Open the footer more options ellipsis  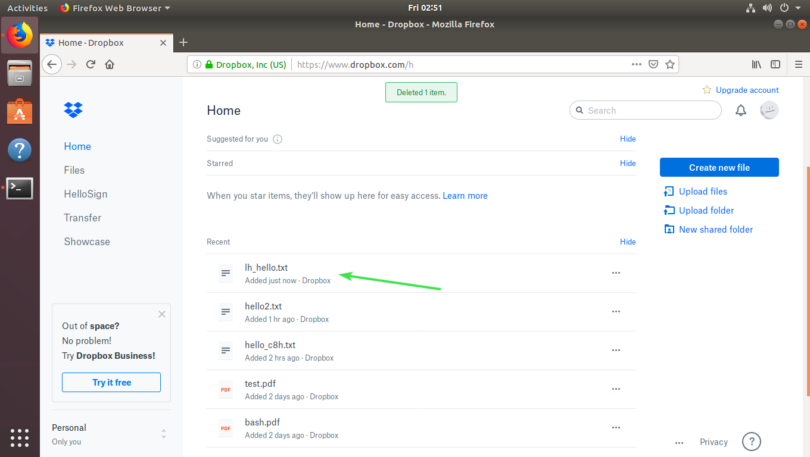pos(679,443)
